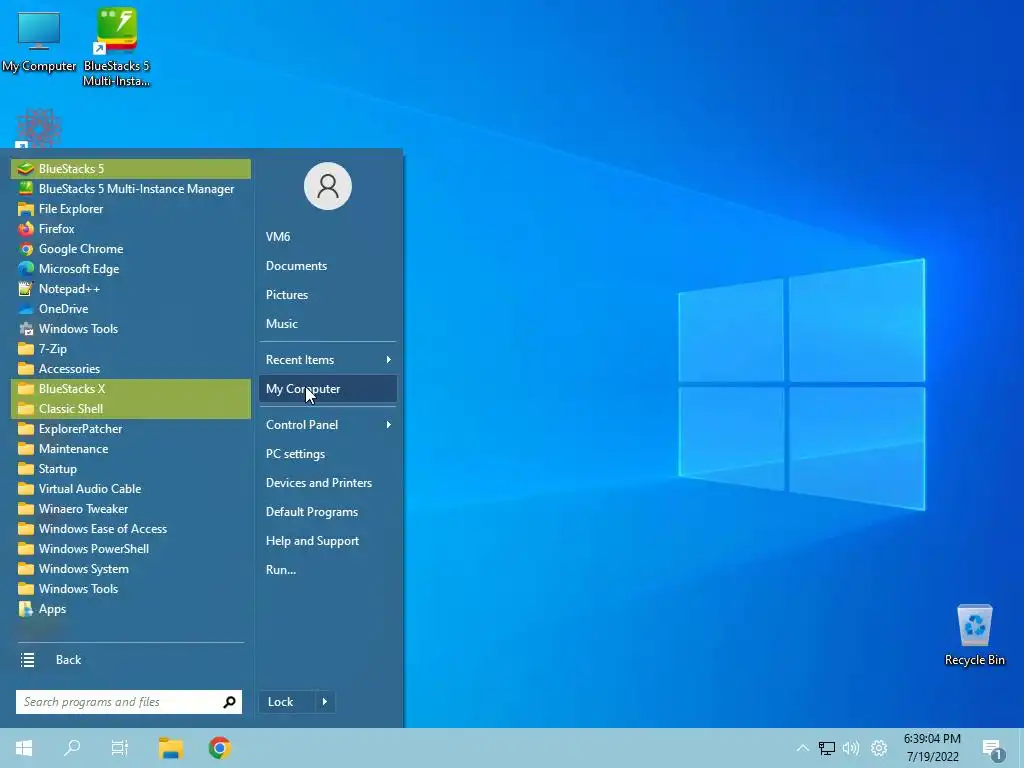The image size is (1024, 768).
Task: Expand the Accessories folder
Action: [131, 369]
